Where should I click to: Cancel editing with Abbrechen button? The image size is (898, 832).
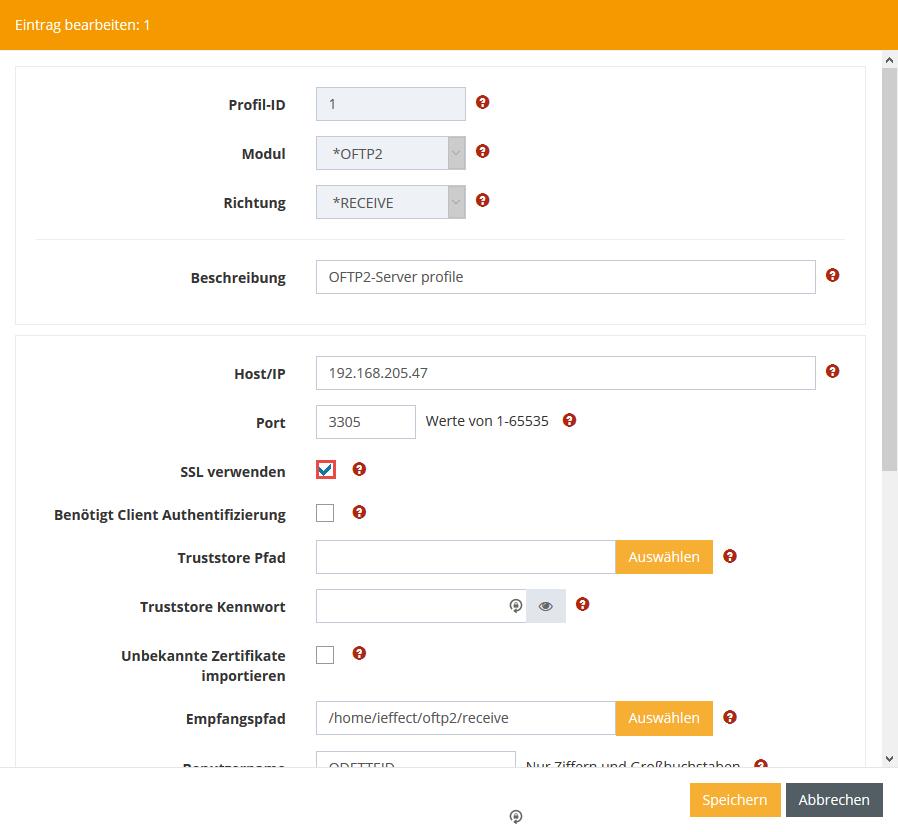click(834, 800)
